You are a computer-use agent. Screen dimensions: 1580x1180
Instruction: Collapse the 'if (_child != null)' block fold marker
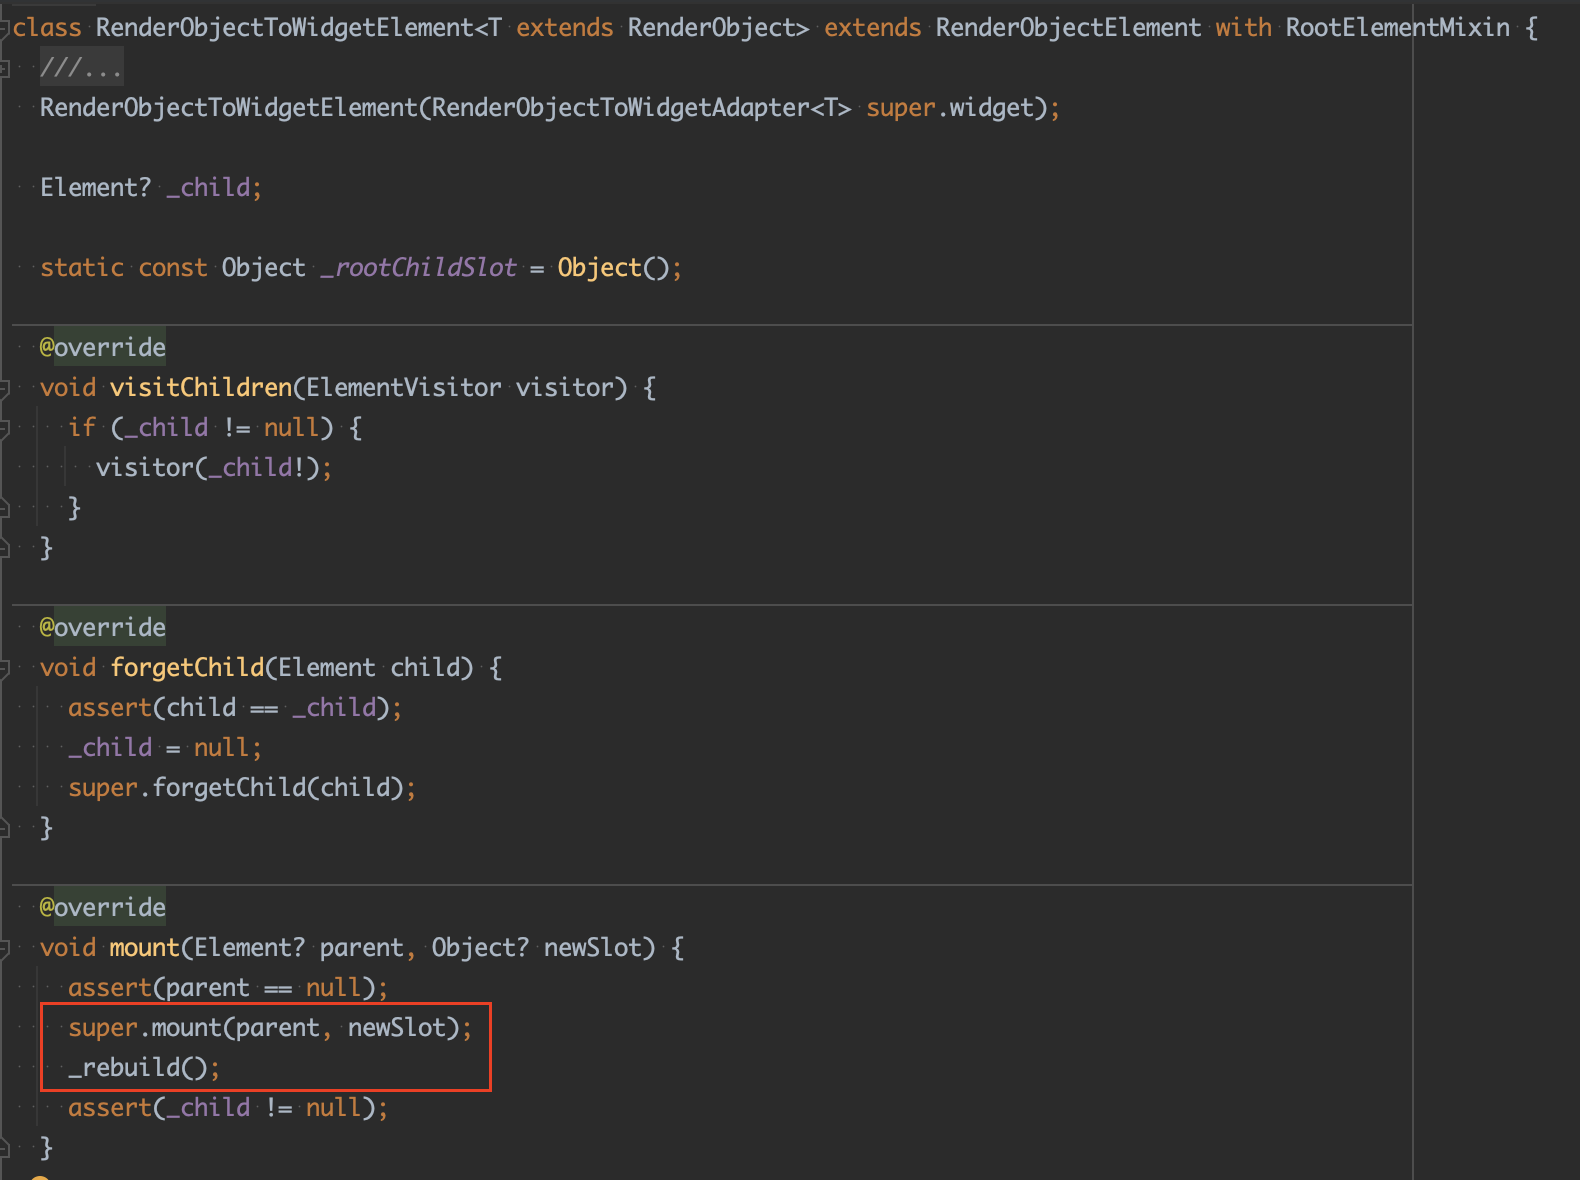[4, 428]
